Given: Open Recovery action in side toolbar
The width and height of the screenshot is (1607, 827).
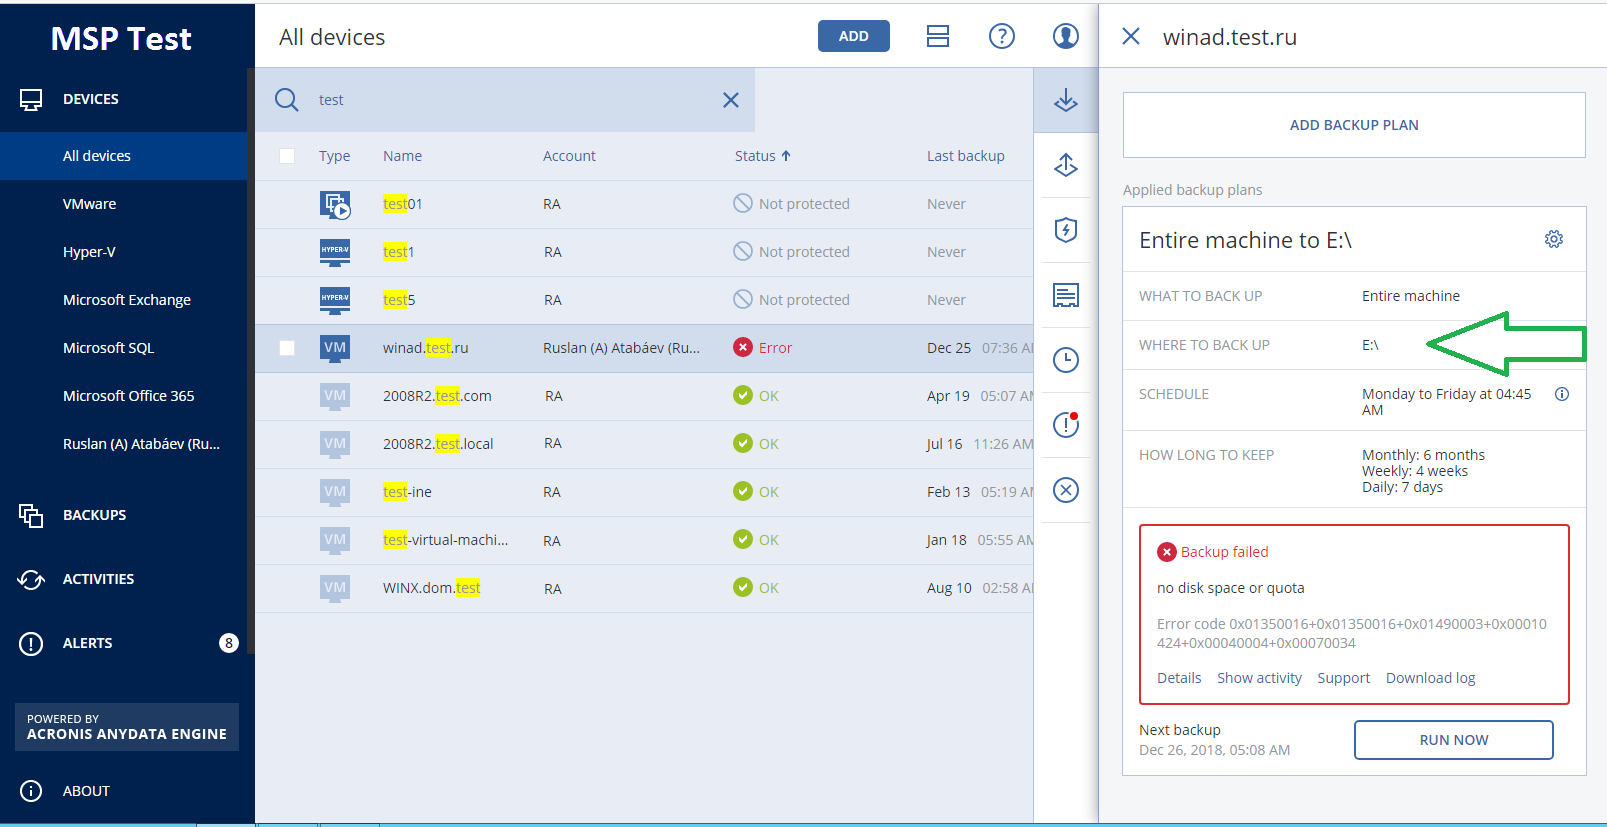Looking at the screenshot, I should coord(1066,165).
